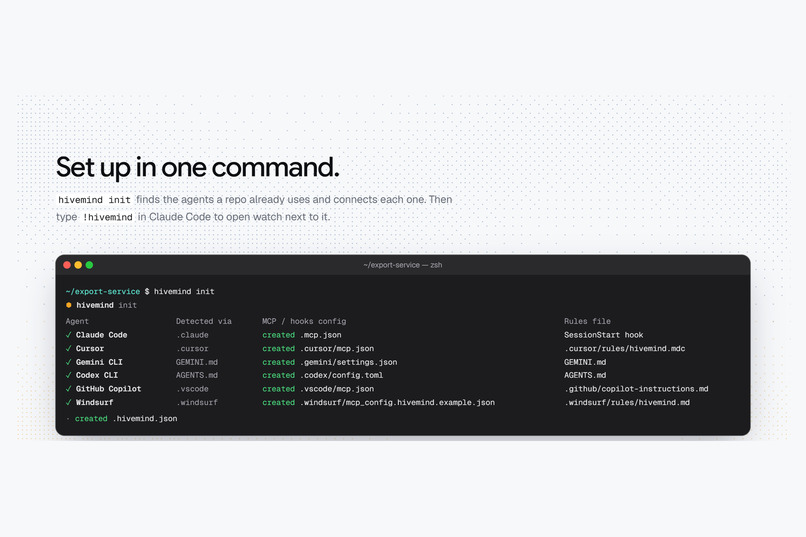Screen dimensions: 806x537
Task: Click '.windsurf/rules/hivemind.md' rules file
Action: pos(627,402)
